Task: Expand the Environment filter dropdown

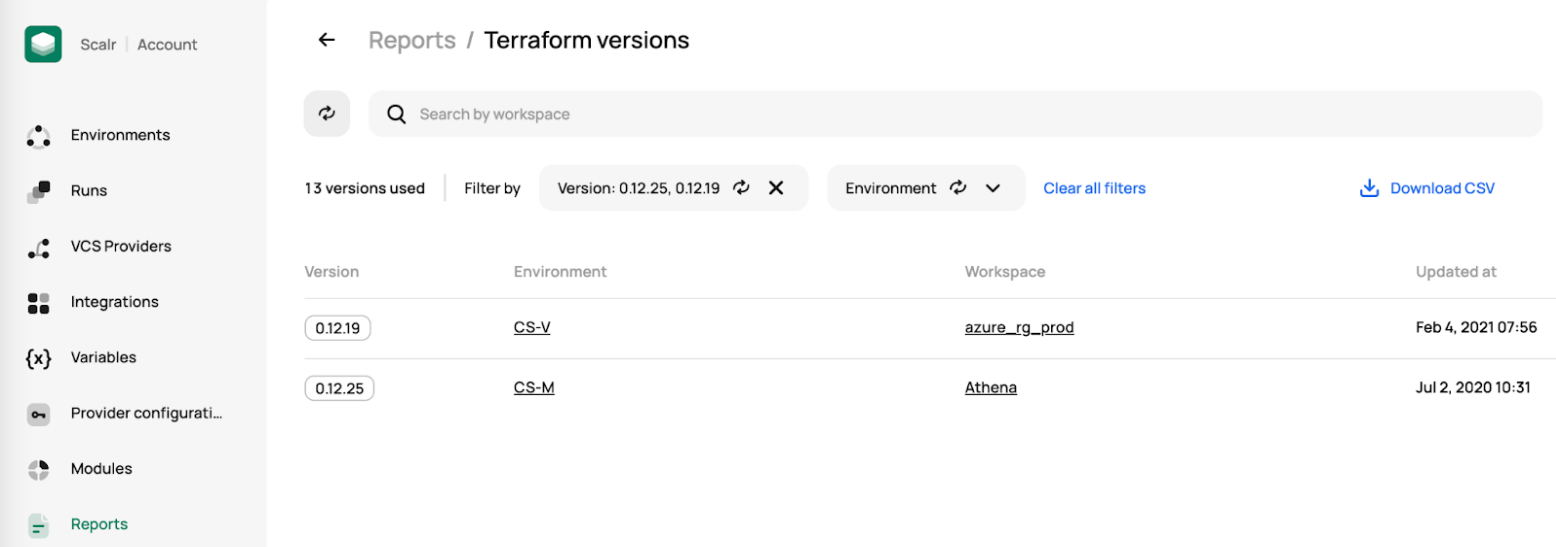Action: [993, 188]
